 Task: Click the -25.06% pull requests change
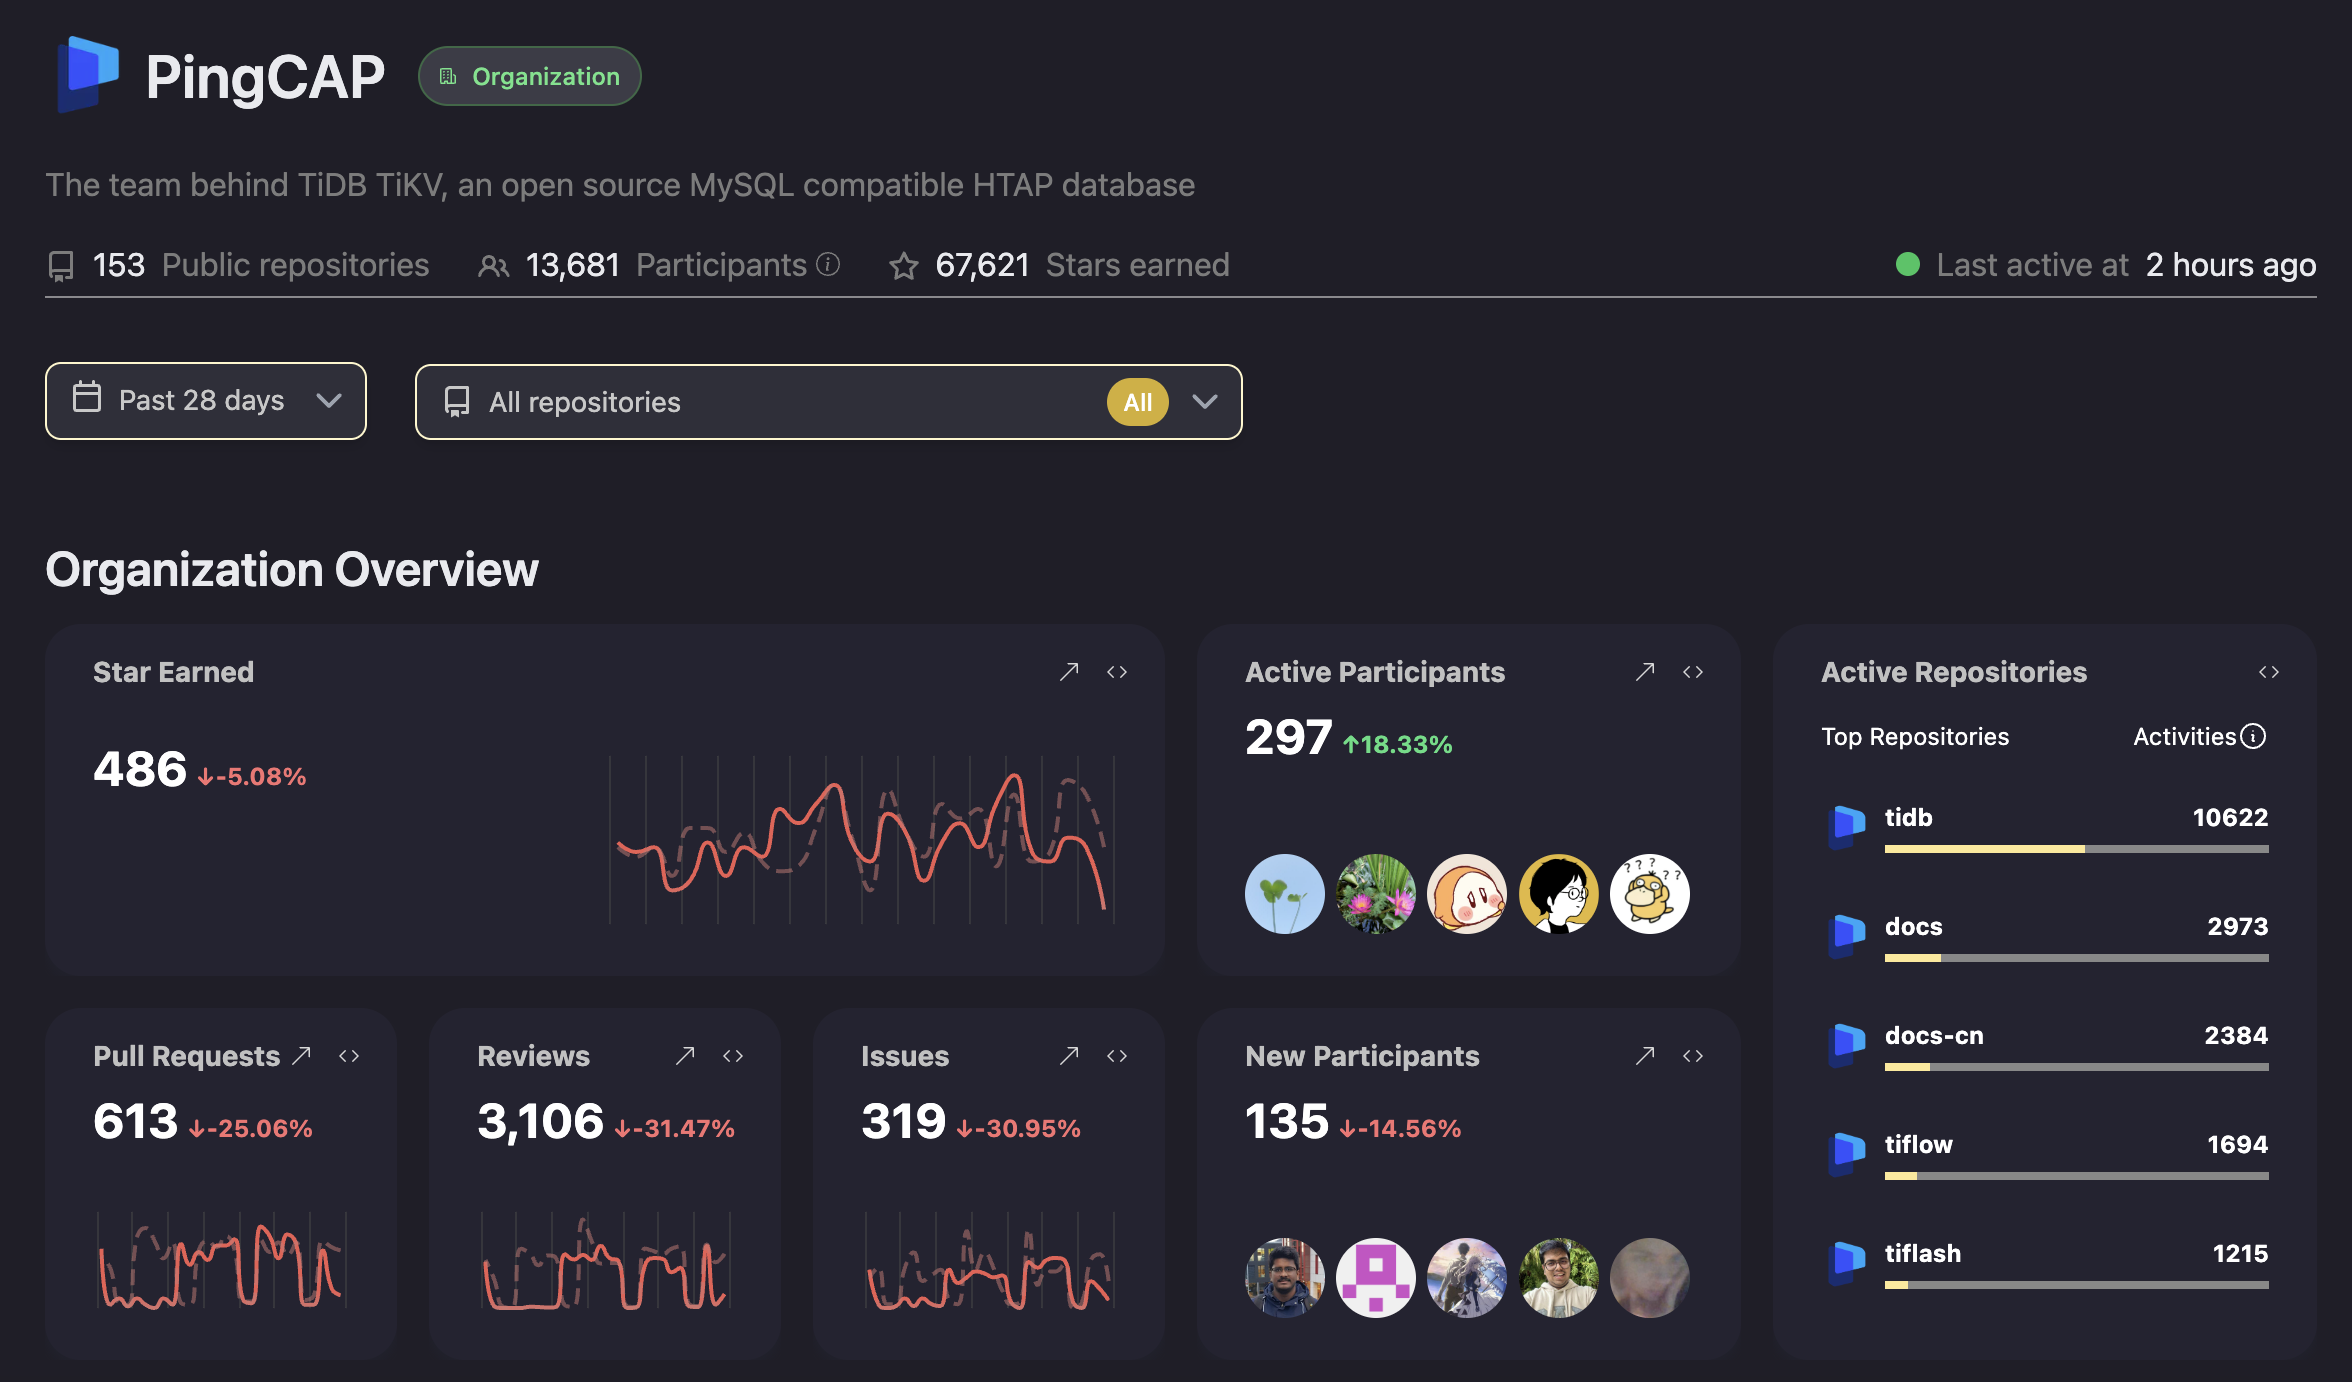tap(251, 1128)
